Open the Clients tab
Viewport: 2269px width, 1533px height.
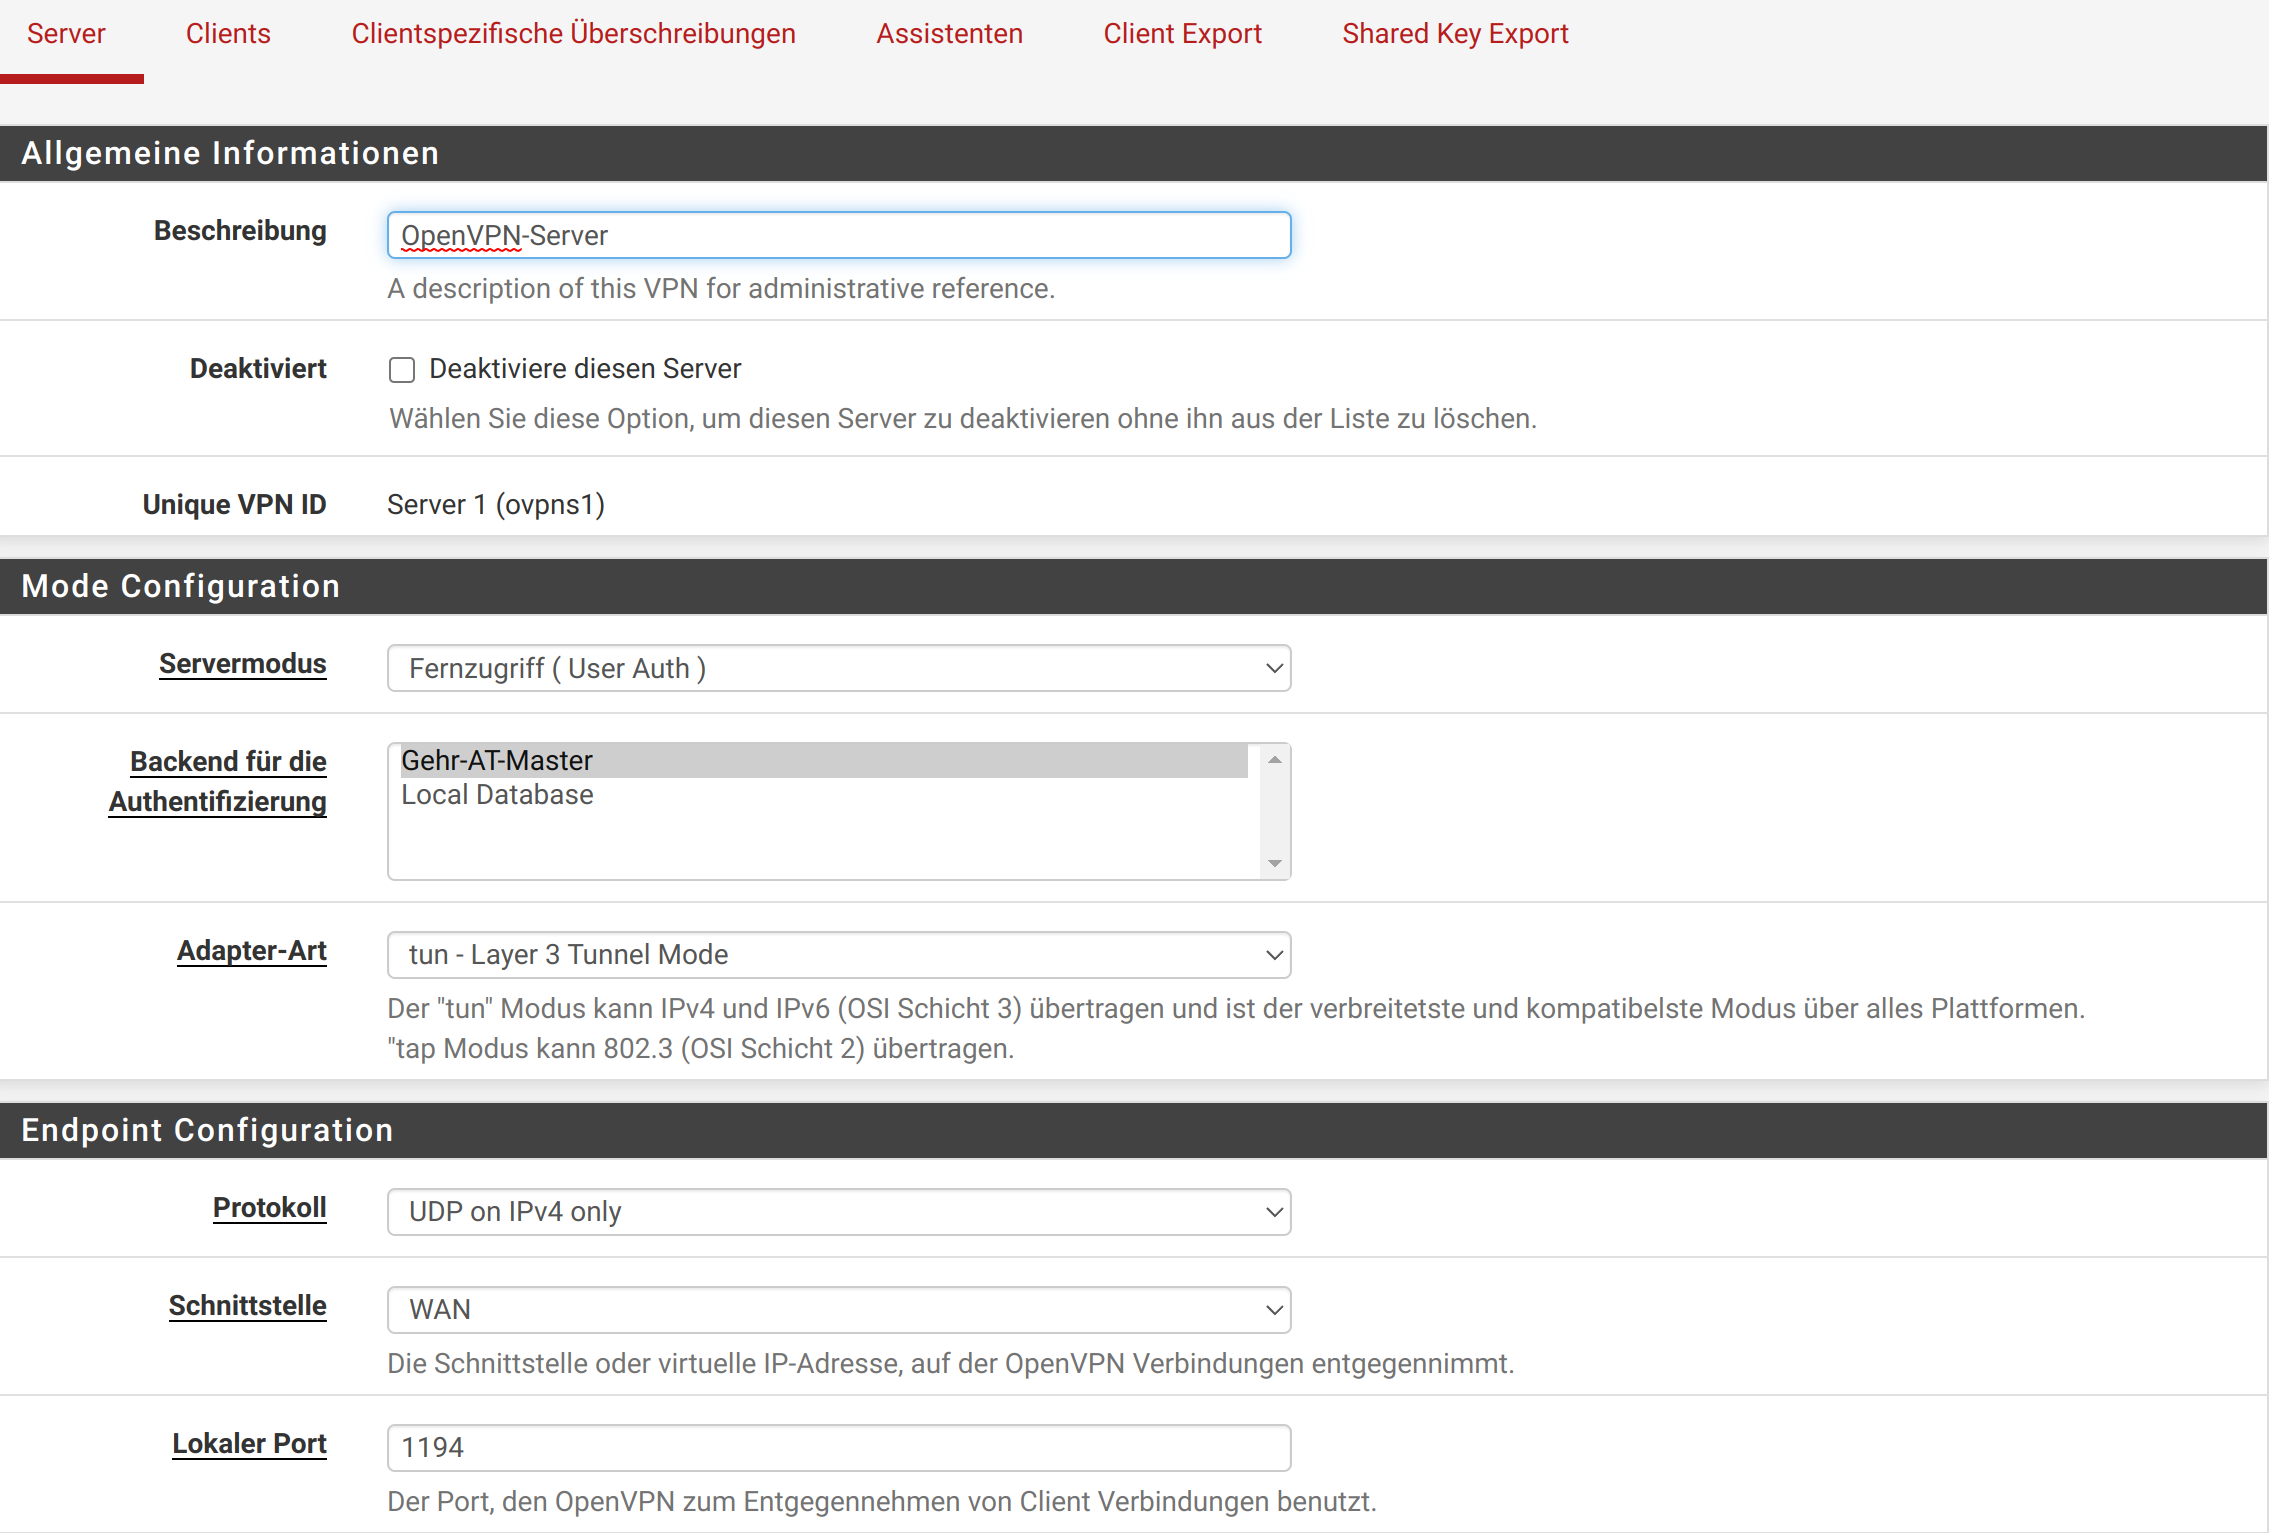coord(228,34)
